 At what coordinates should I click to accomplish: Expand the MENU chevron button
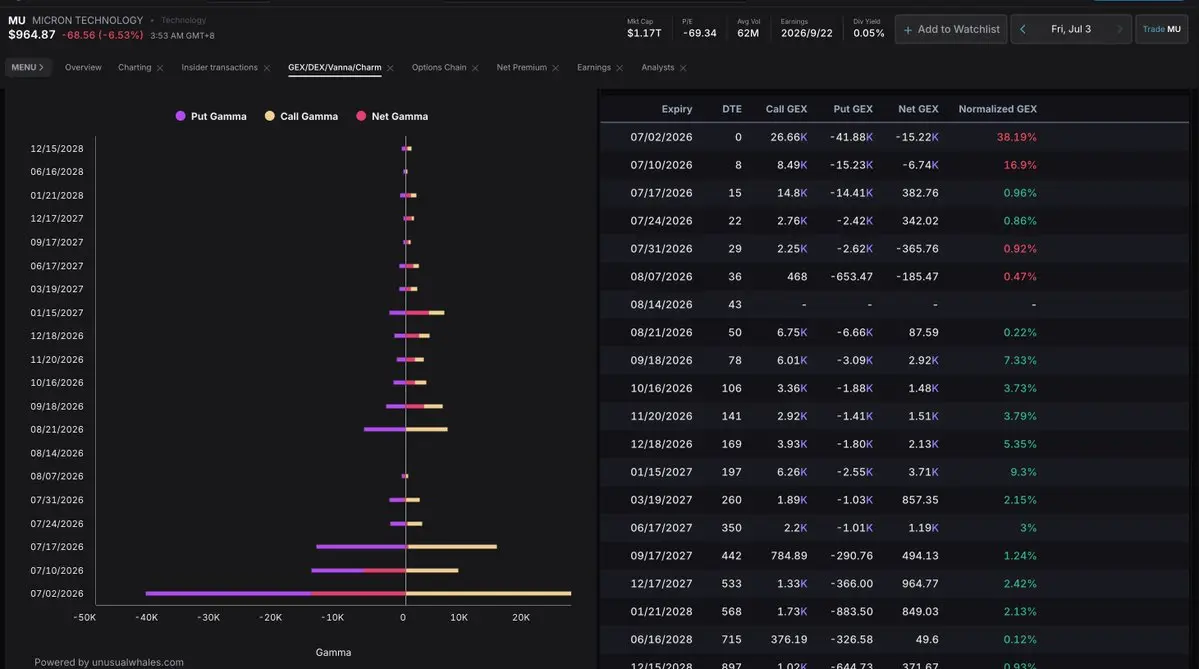point(28,67)
